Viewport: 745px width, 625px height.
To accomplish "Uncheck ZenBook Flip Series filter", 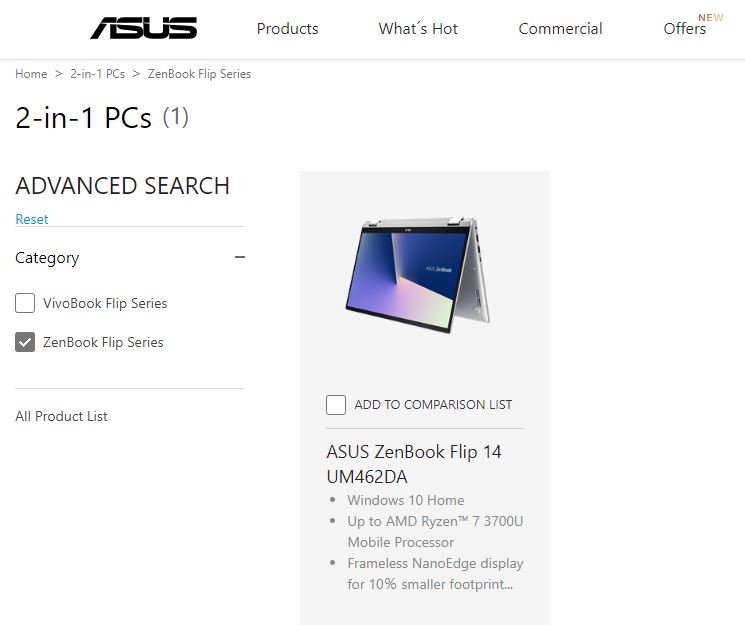I will pyautogui.click(x=25, y=342).
